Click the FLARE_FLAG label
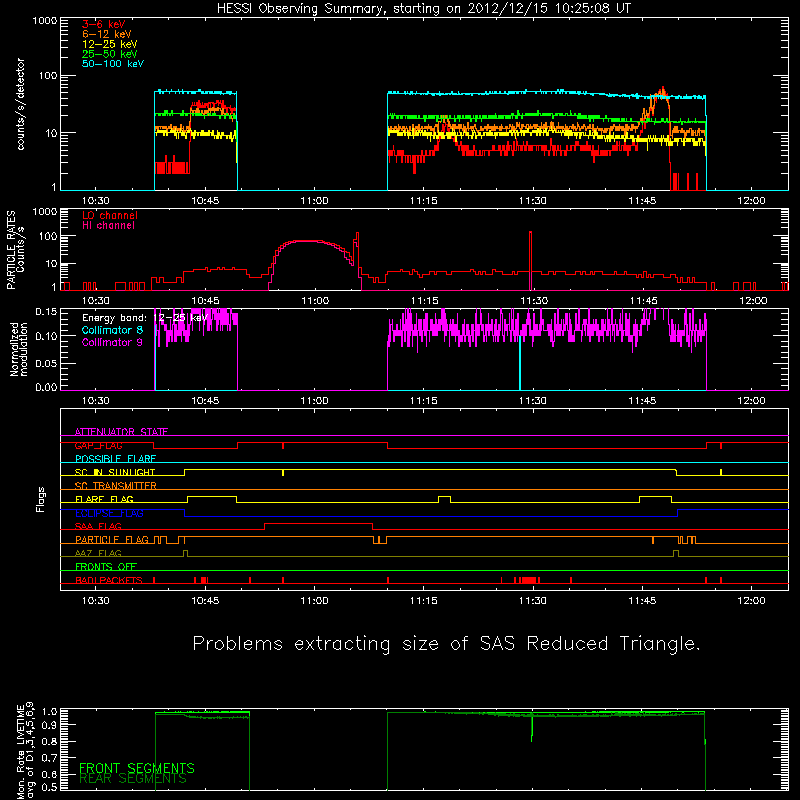Screen dimensions: 800x800 104,499
